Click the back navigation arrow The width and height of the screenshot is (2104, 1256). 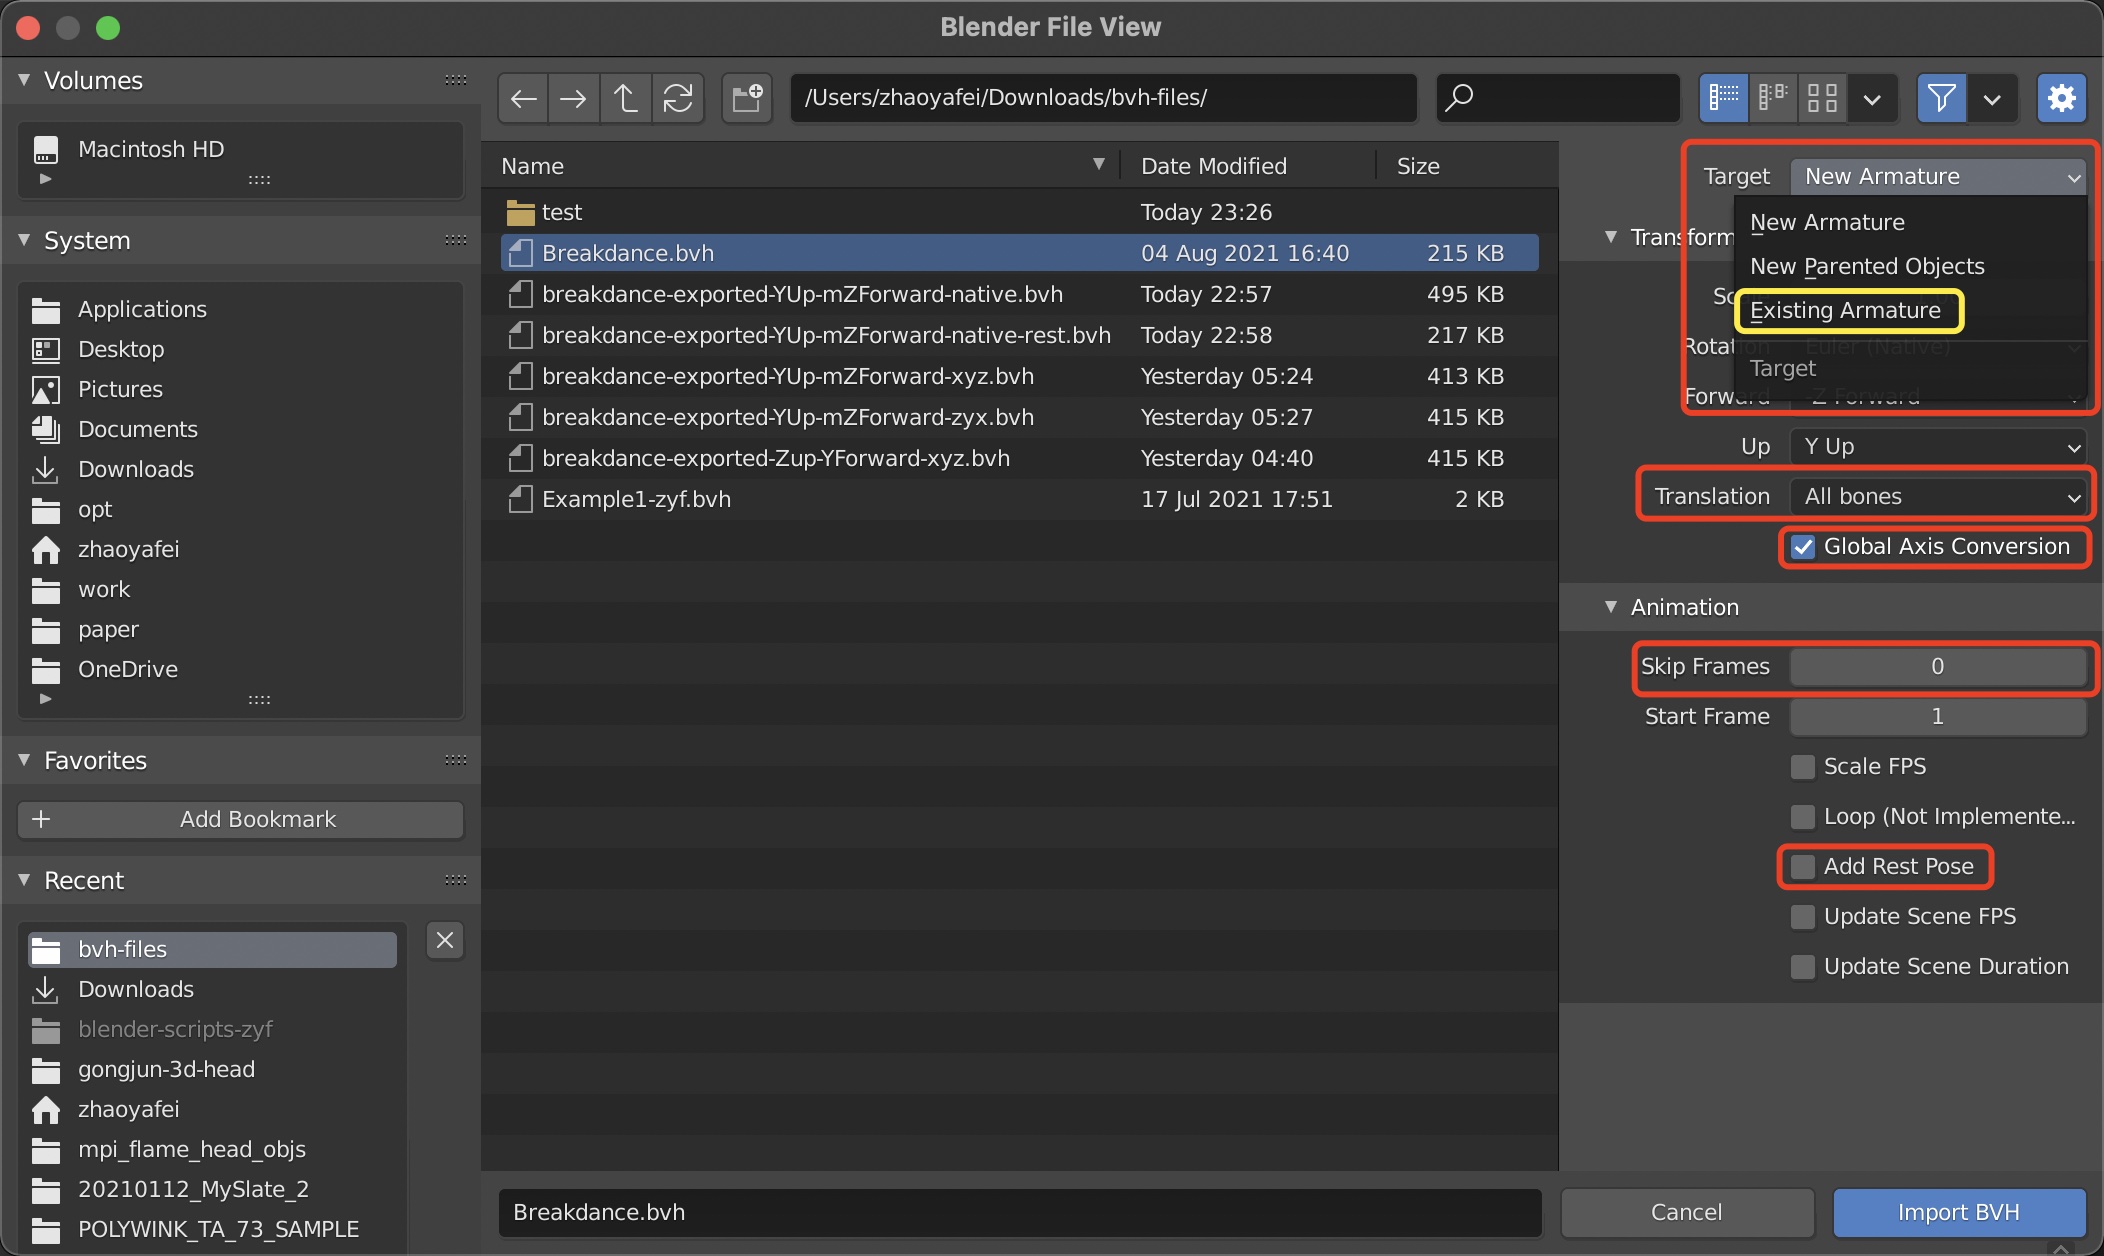tap(523, 98)
